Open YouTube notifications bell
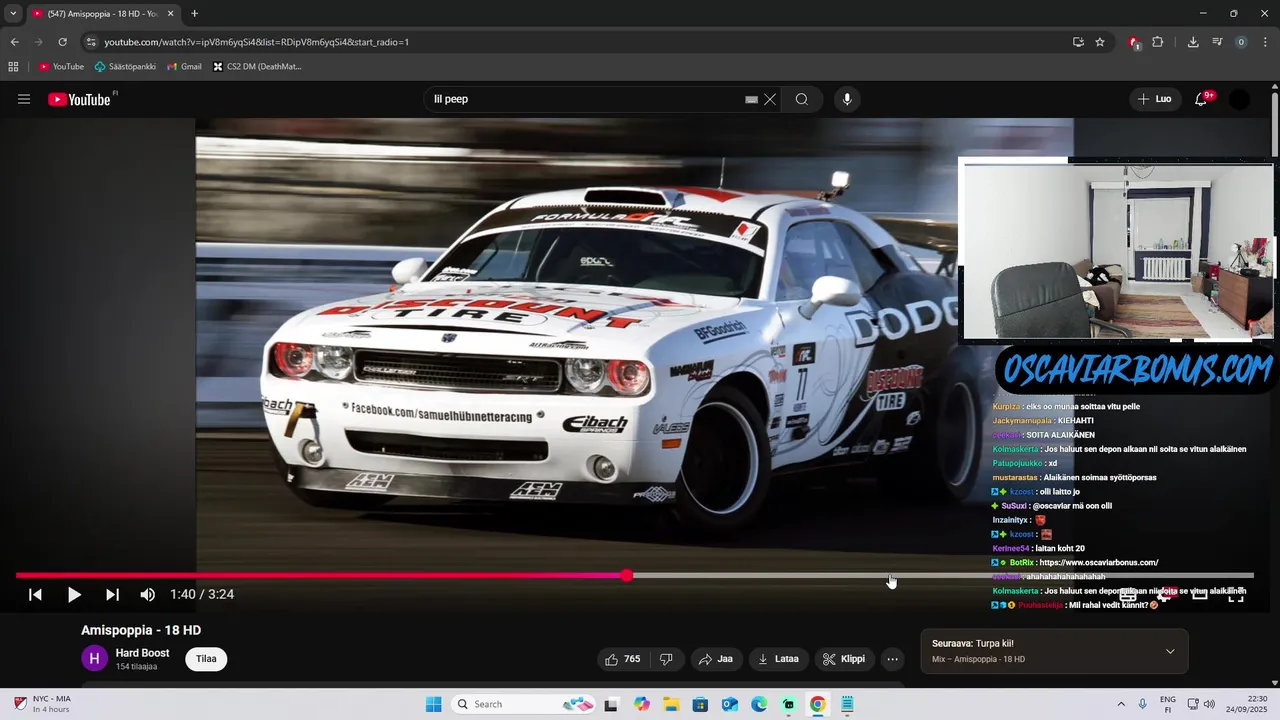The image size is (1280, 720). [1202, 99]
